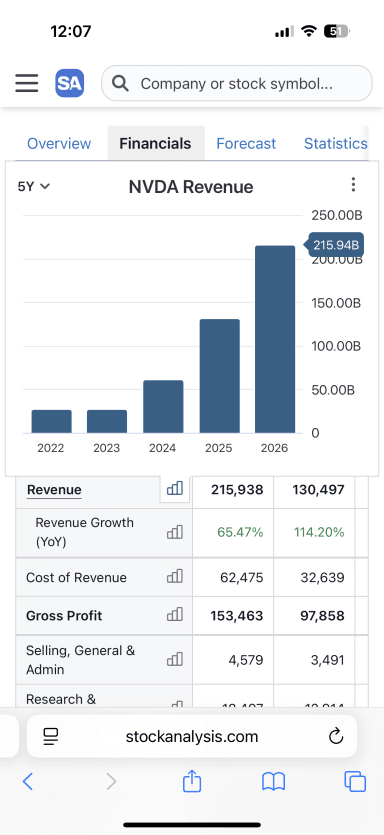Click the underlined Revenue row label
Viewport: 384px width, 835px height.
(54, 489)
